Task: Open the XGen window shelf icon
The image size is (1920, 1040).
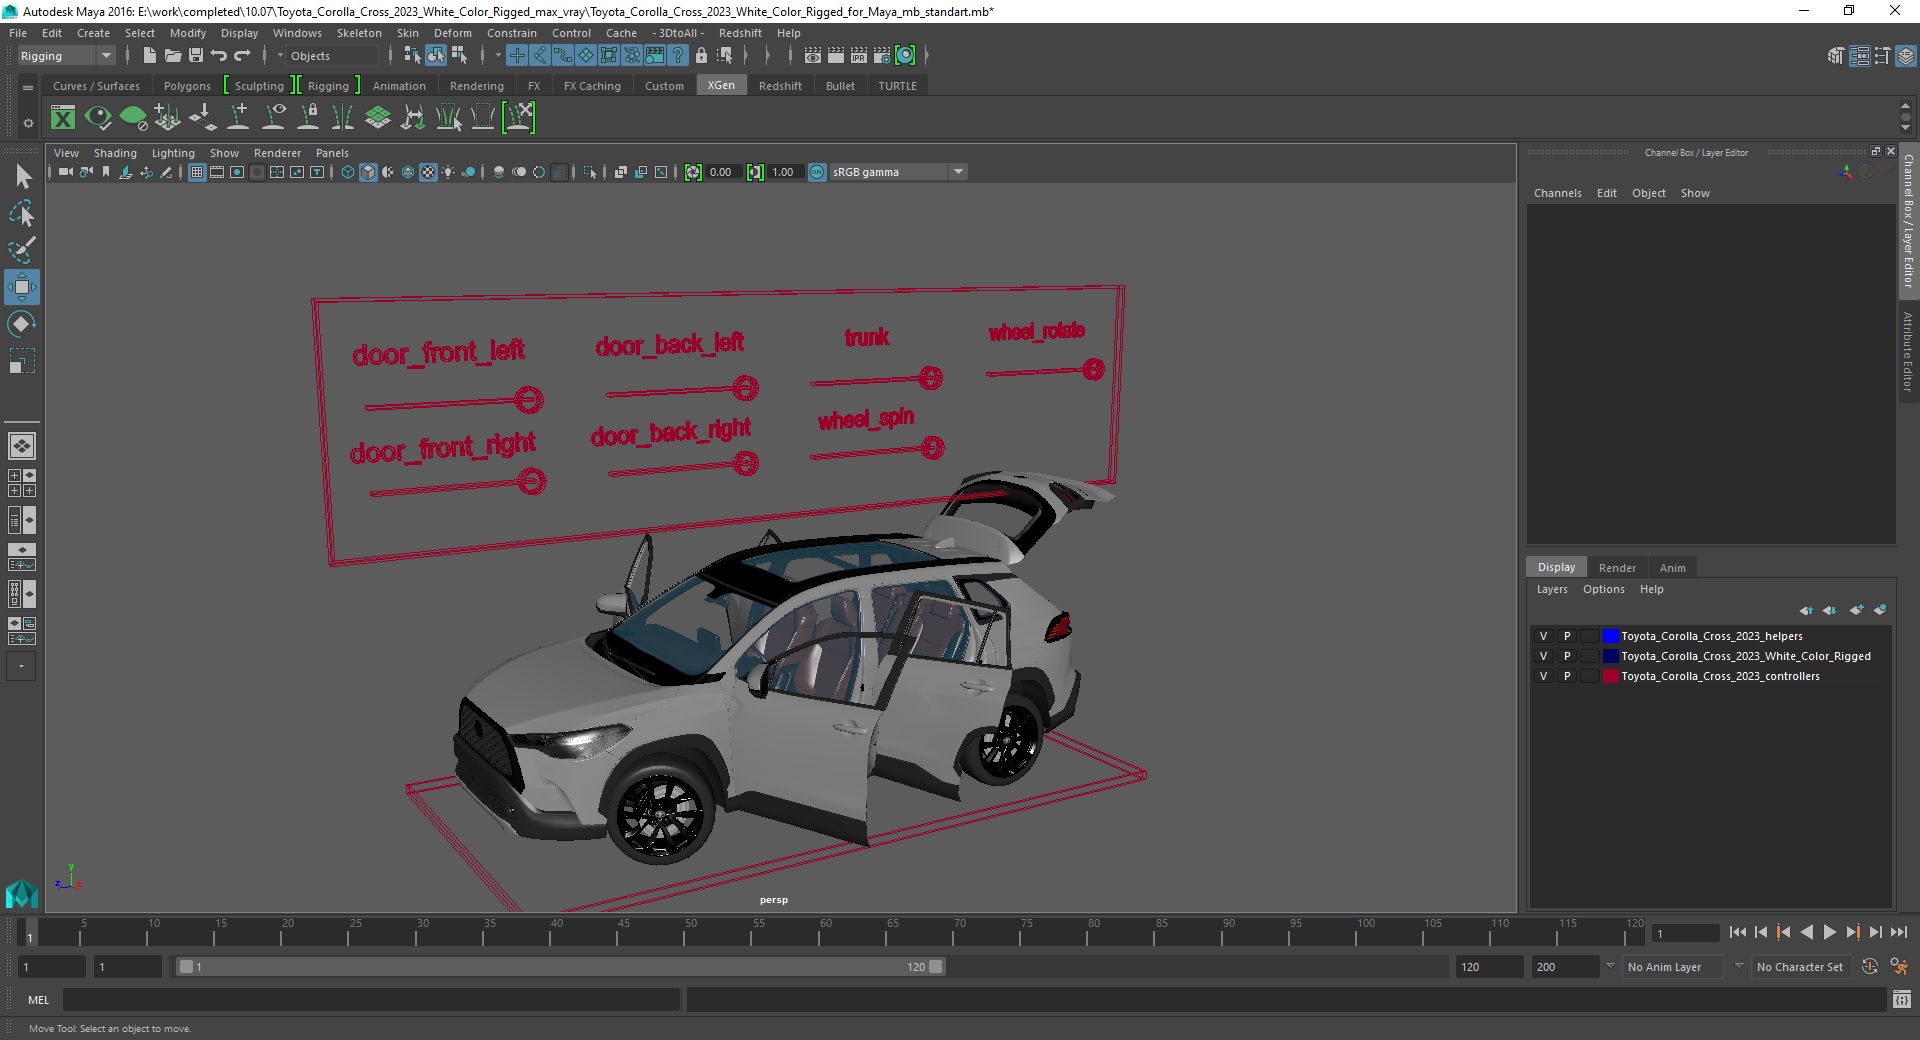Action: coord(63,118)
